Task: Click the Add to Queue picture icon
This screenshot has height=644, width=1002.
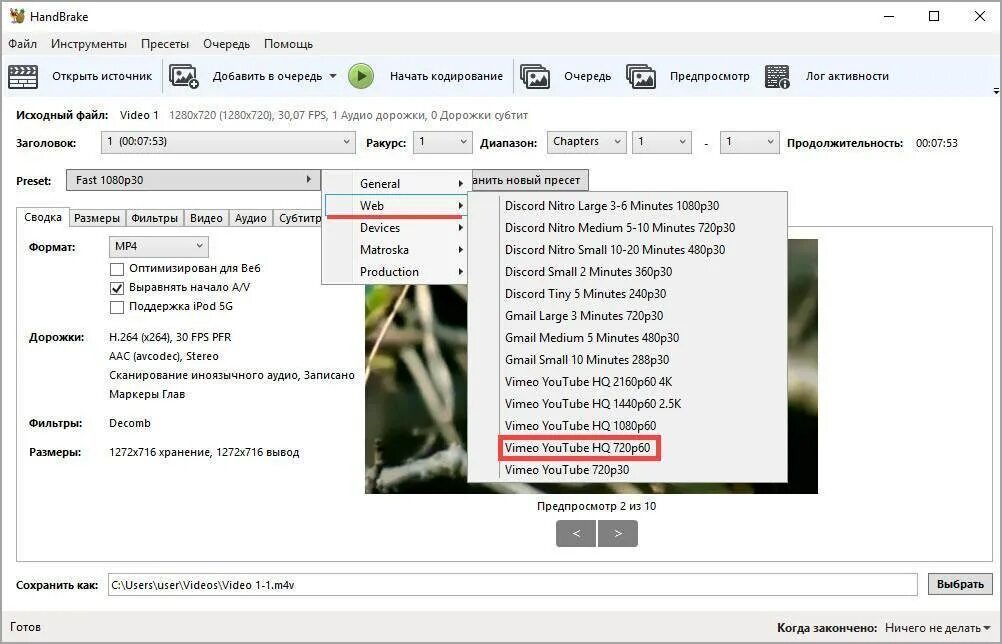Action: click(183, 76)
